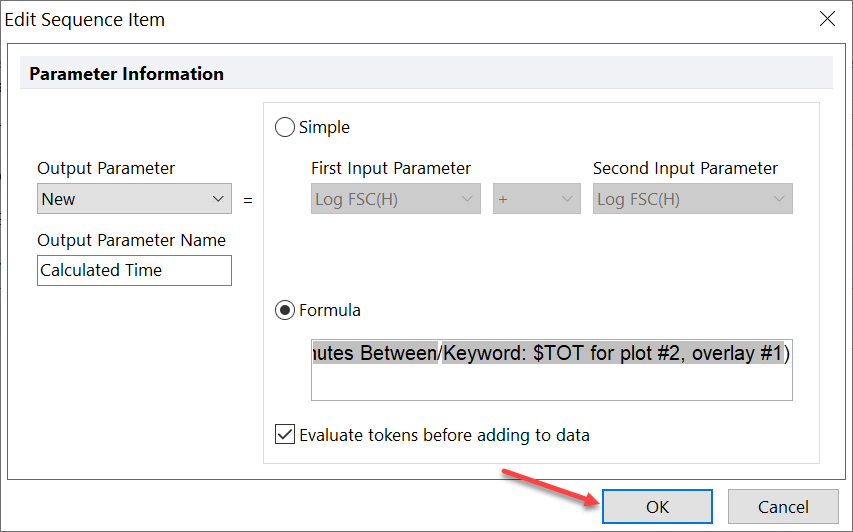Open the Output Parameter dropdown showing New
853x532 pixels.
[x=134, y=199]
